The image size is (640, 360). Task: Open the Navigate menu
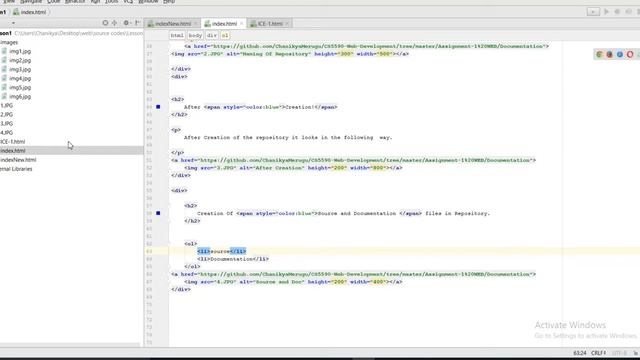[x=31, y=2]
